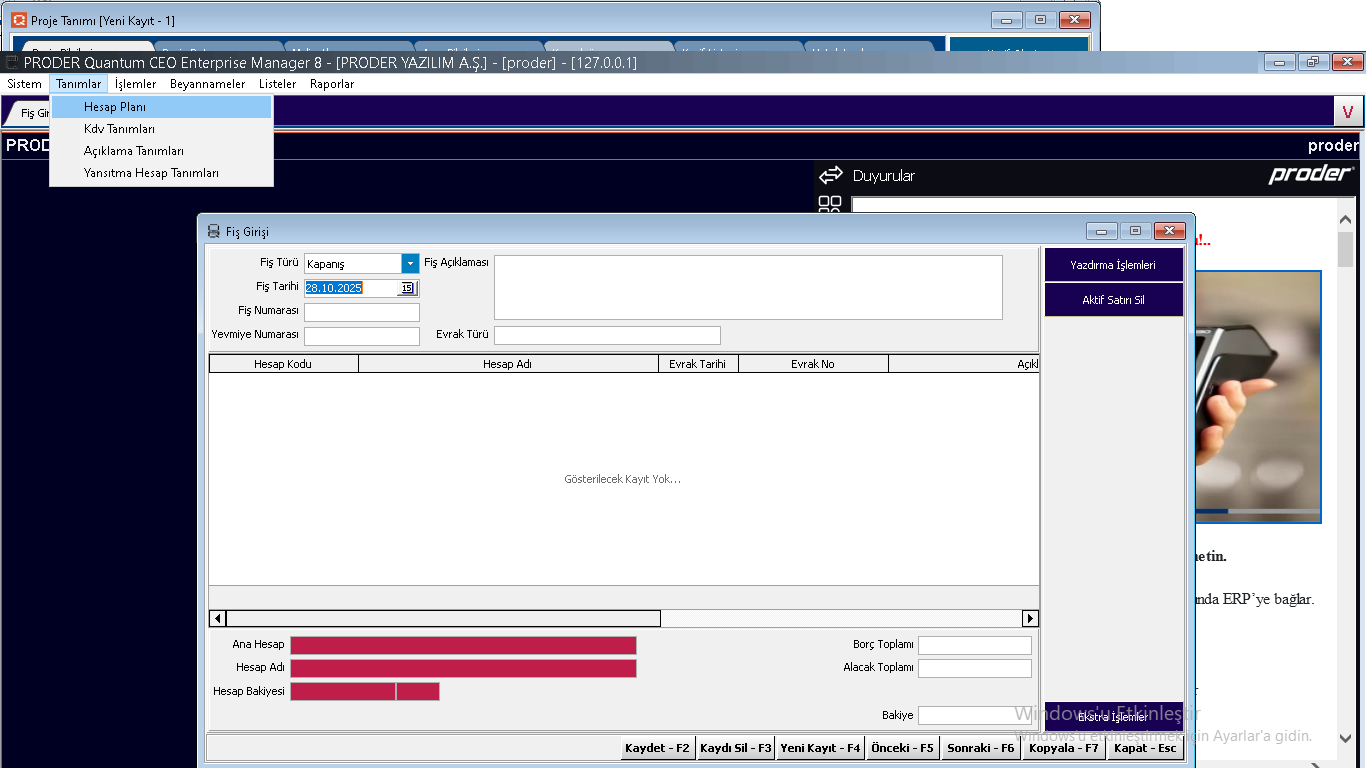Click the Fiş Numarası input field
1366x768 pixels.
click(x=362, y=312)
